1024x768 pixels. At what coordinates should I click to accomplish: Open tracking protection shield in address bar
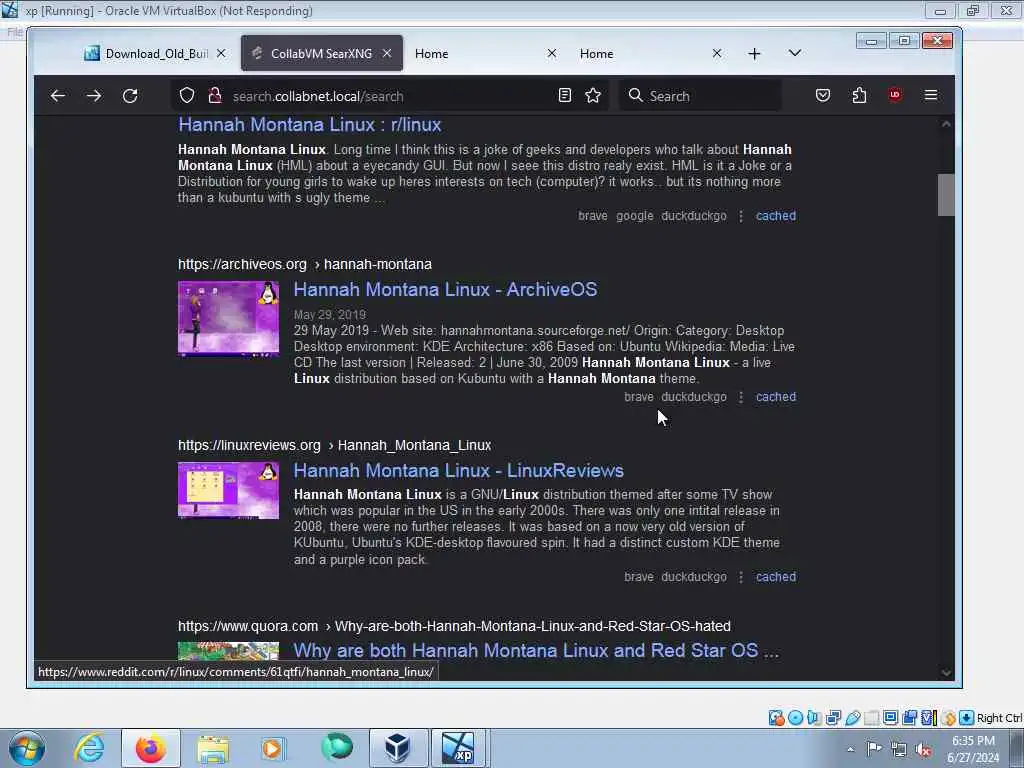pyautogui.click(x=187, y=96)
